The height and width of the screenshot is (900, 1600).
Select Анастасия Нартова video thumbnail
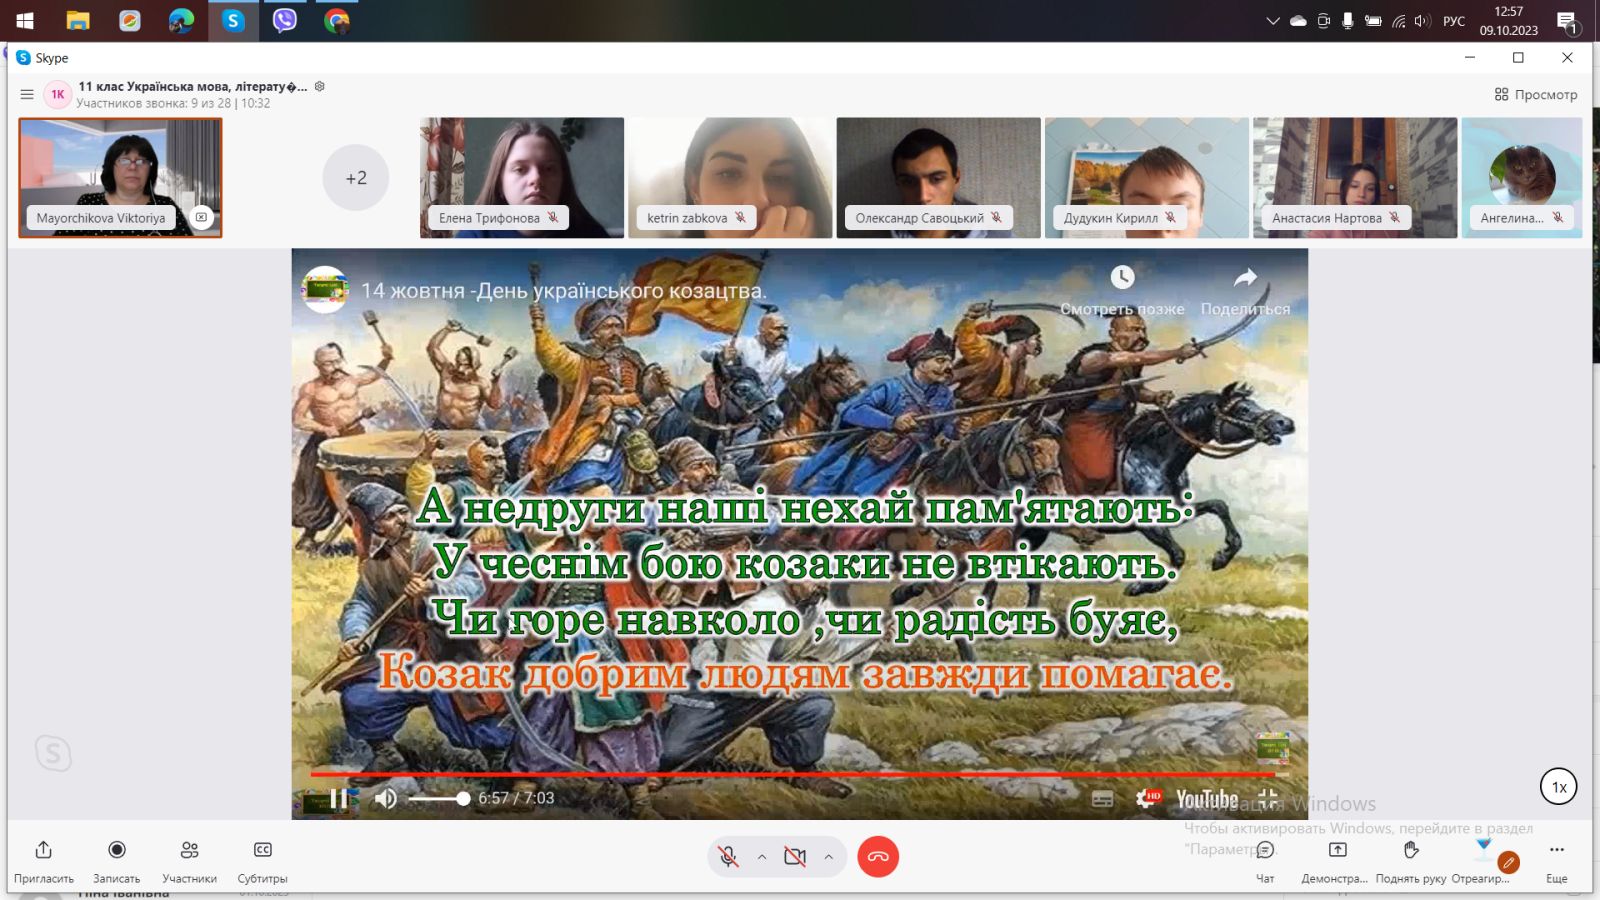point(1355,178)
